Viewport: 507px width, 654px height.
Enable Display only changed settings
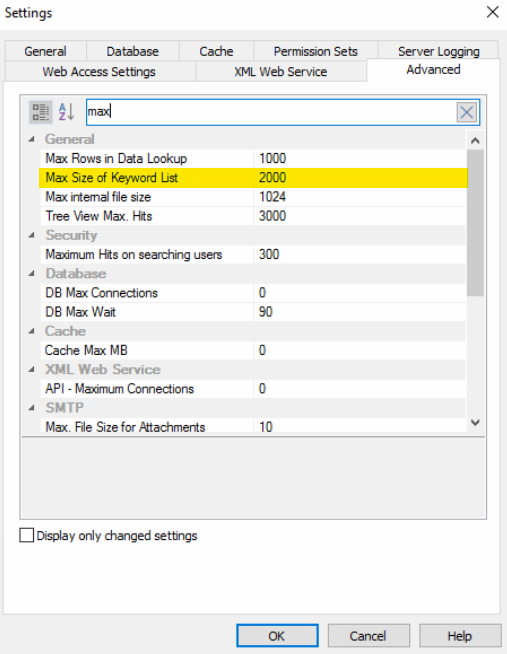tap(27, 535)
